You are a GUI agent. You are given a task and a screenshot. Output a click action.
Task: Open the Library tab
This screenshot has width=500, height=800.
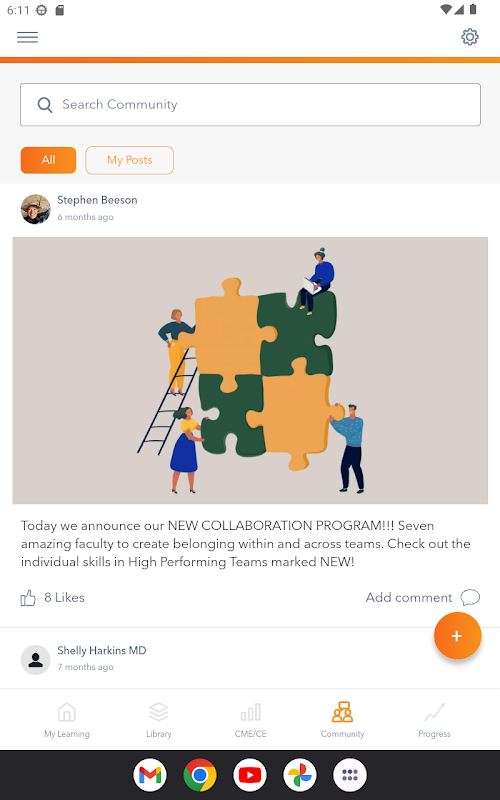click(159, 720)
